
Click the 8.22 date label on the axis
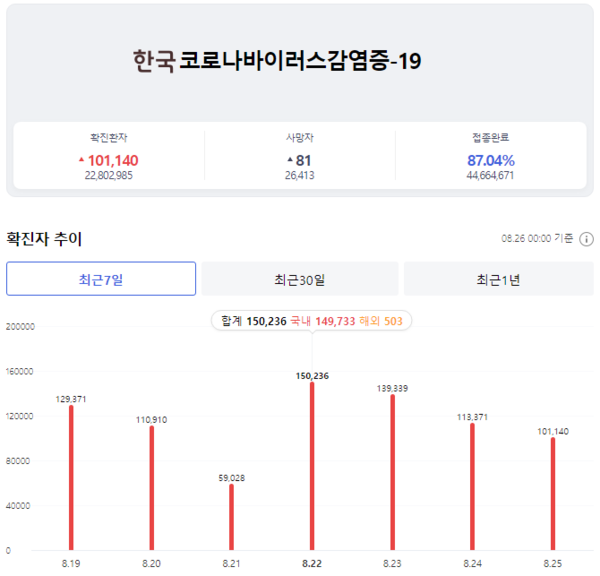tap(312, 563)
